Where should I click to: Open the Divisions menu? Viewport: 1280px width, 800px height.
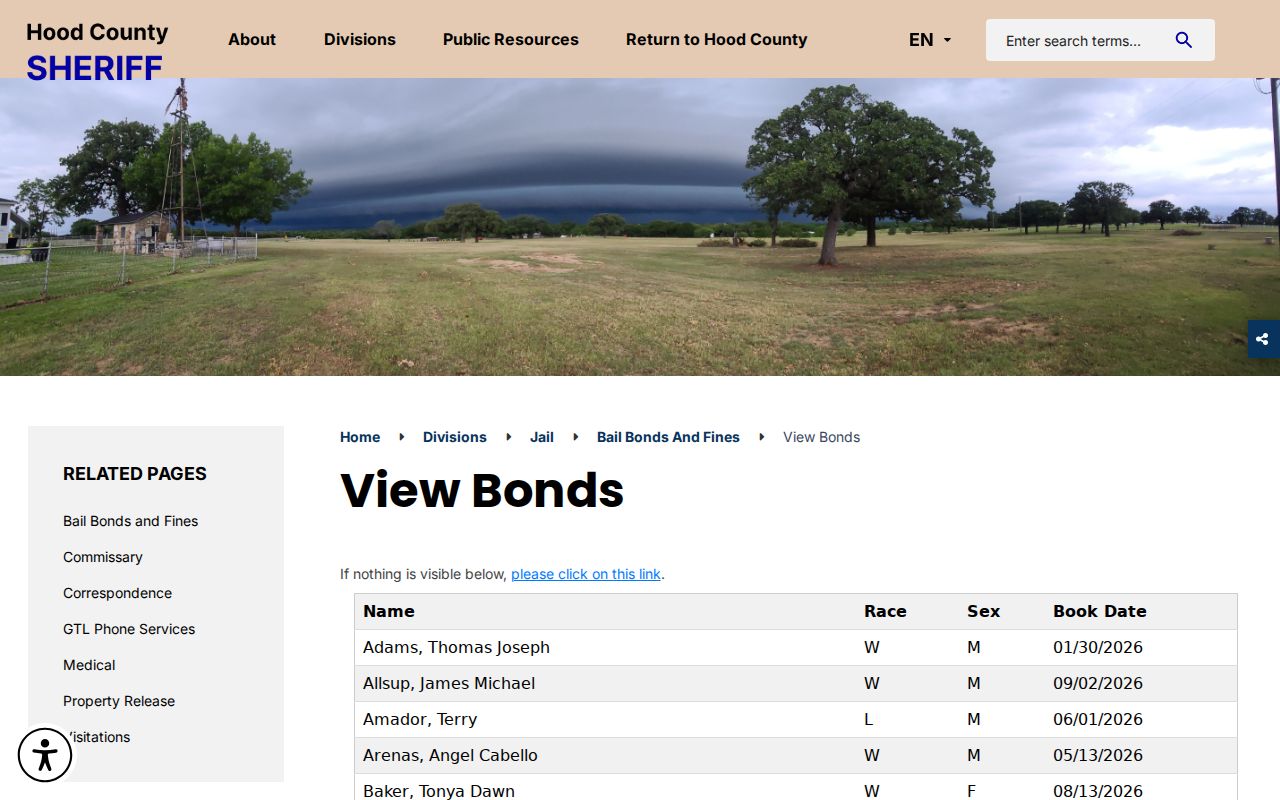pos(360,40)
